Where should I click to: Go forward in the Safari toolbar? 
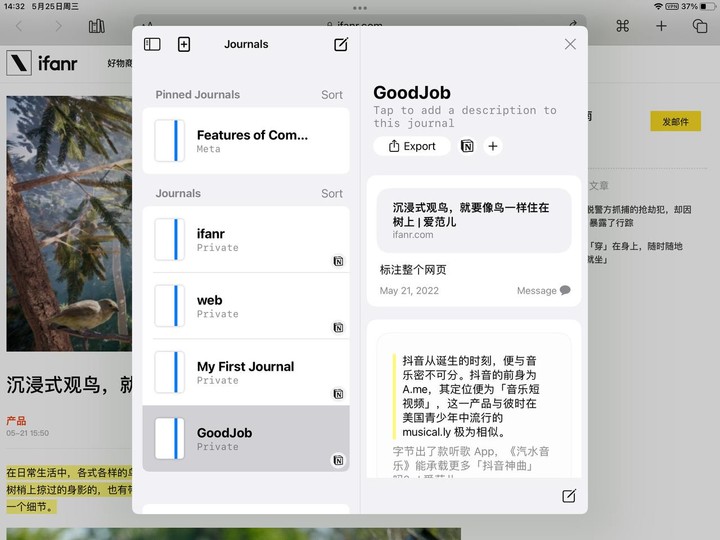tap(58, 26)
